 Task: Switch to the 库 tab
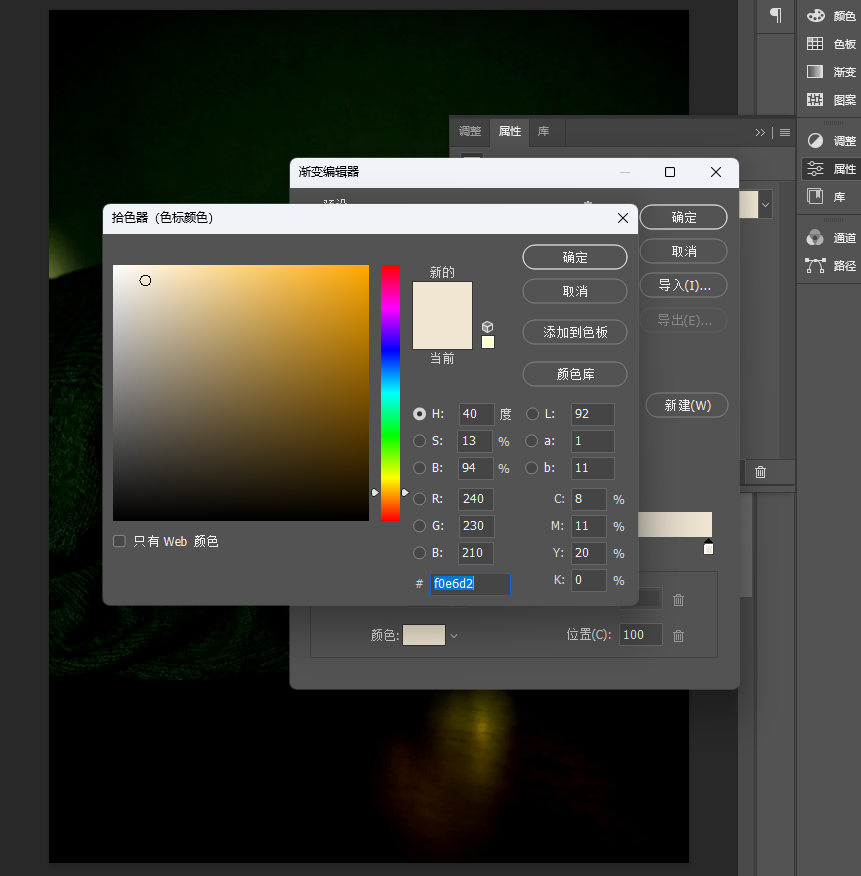point(543,131)
